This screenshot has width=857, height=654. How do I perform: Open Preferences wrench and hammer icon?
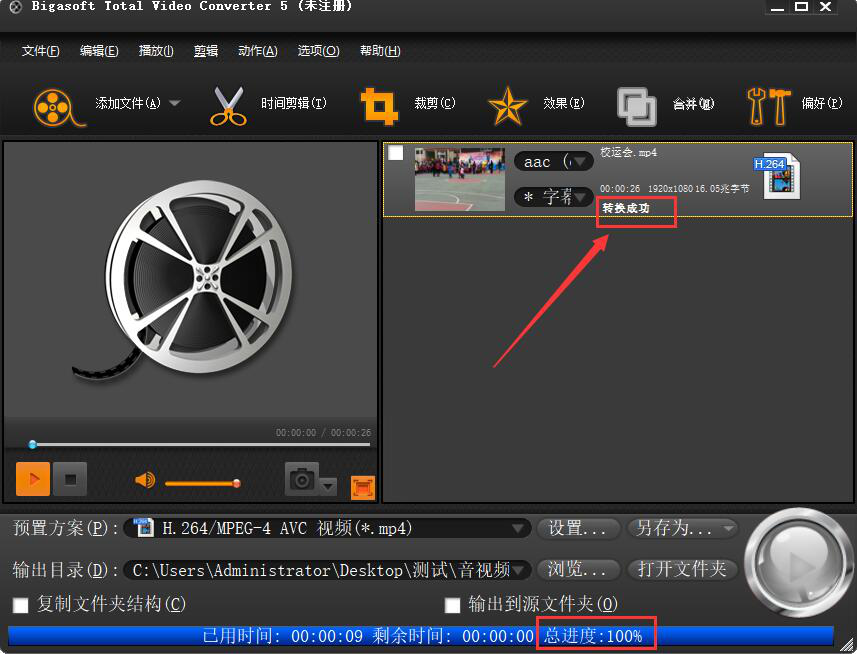click(768, 106)
